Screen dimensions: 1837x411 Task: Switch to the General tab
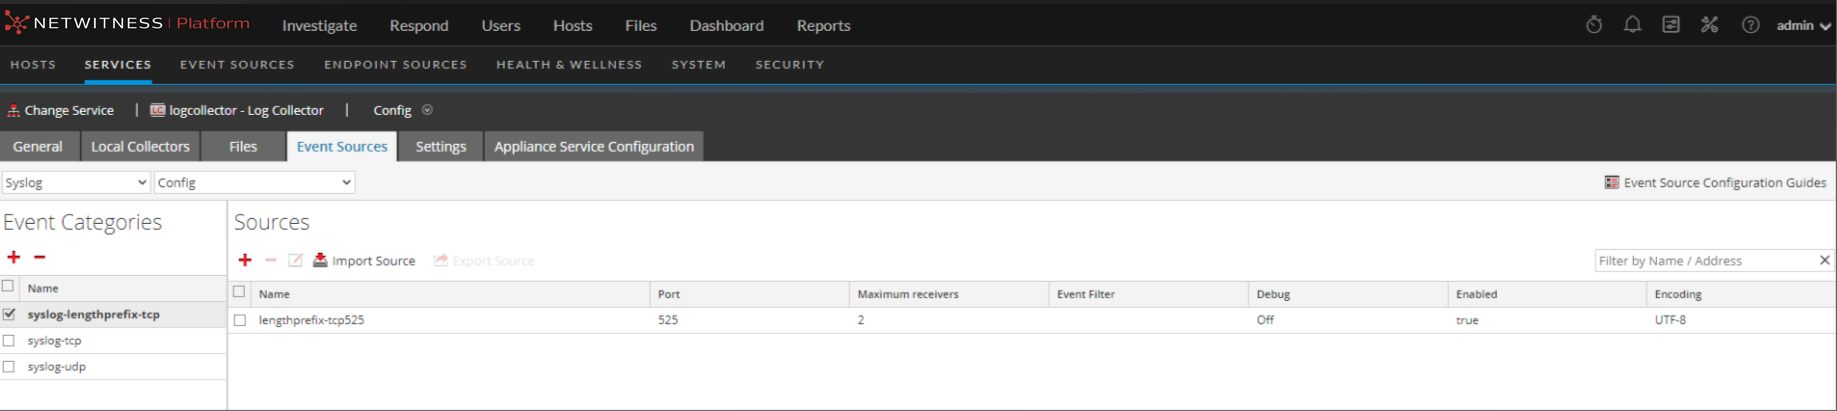[38, 146]
